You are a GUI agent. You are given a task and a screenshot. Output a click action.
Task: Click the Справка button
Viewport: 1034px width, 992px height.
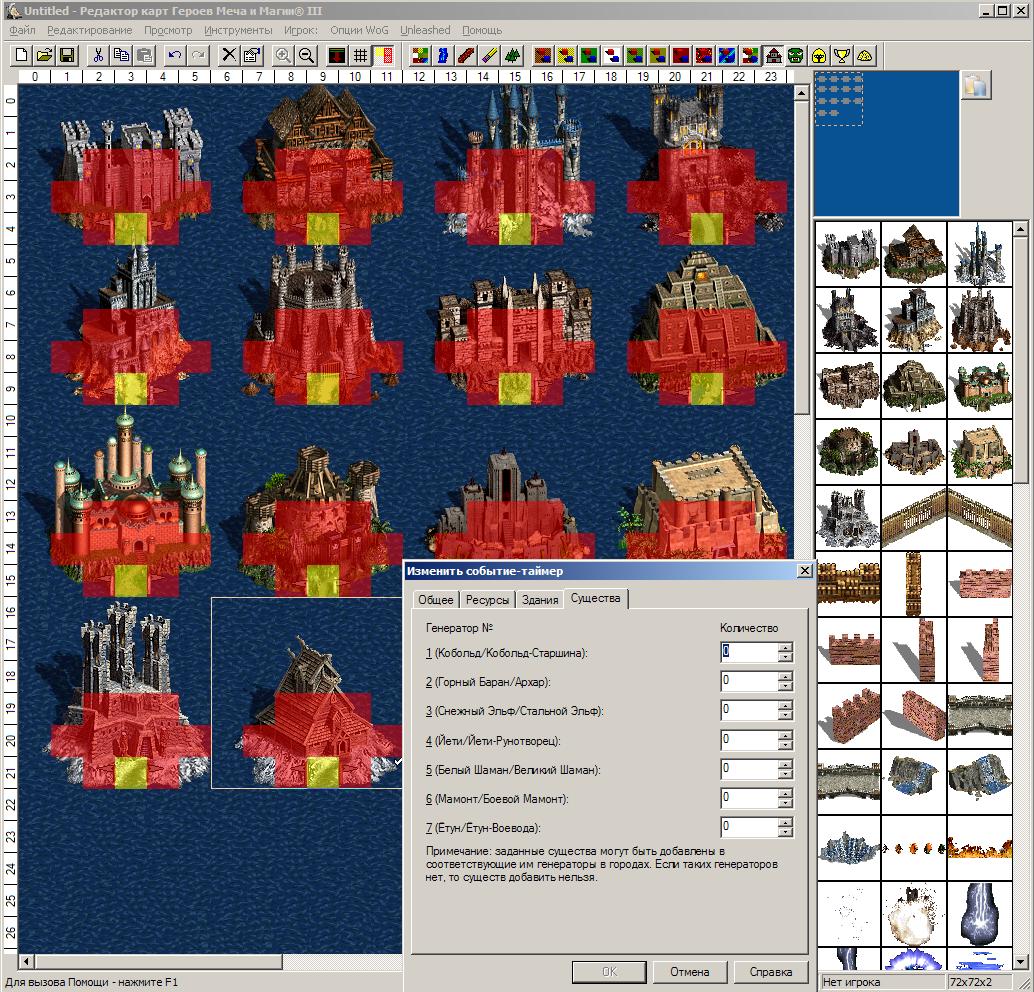770,972
